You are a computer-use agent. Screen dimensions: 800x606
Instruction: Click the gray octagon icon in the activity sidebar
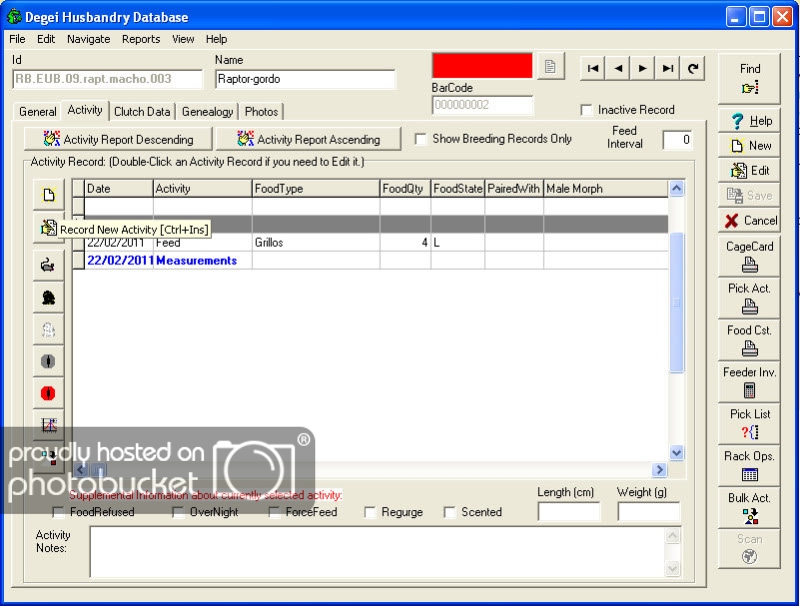coord(47,361)
